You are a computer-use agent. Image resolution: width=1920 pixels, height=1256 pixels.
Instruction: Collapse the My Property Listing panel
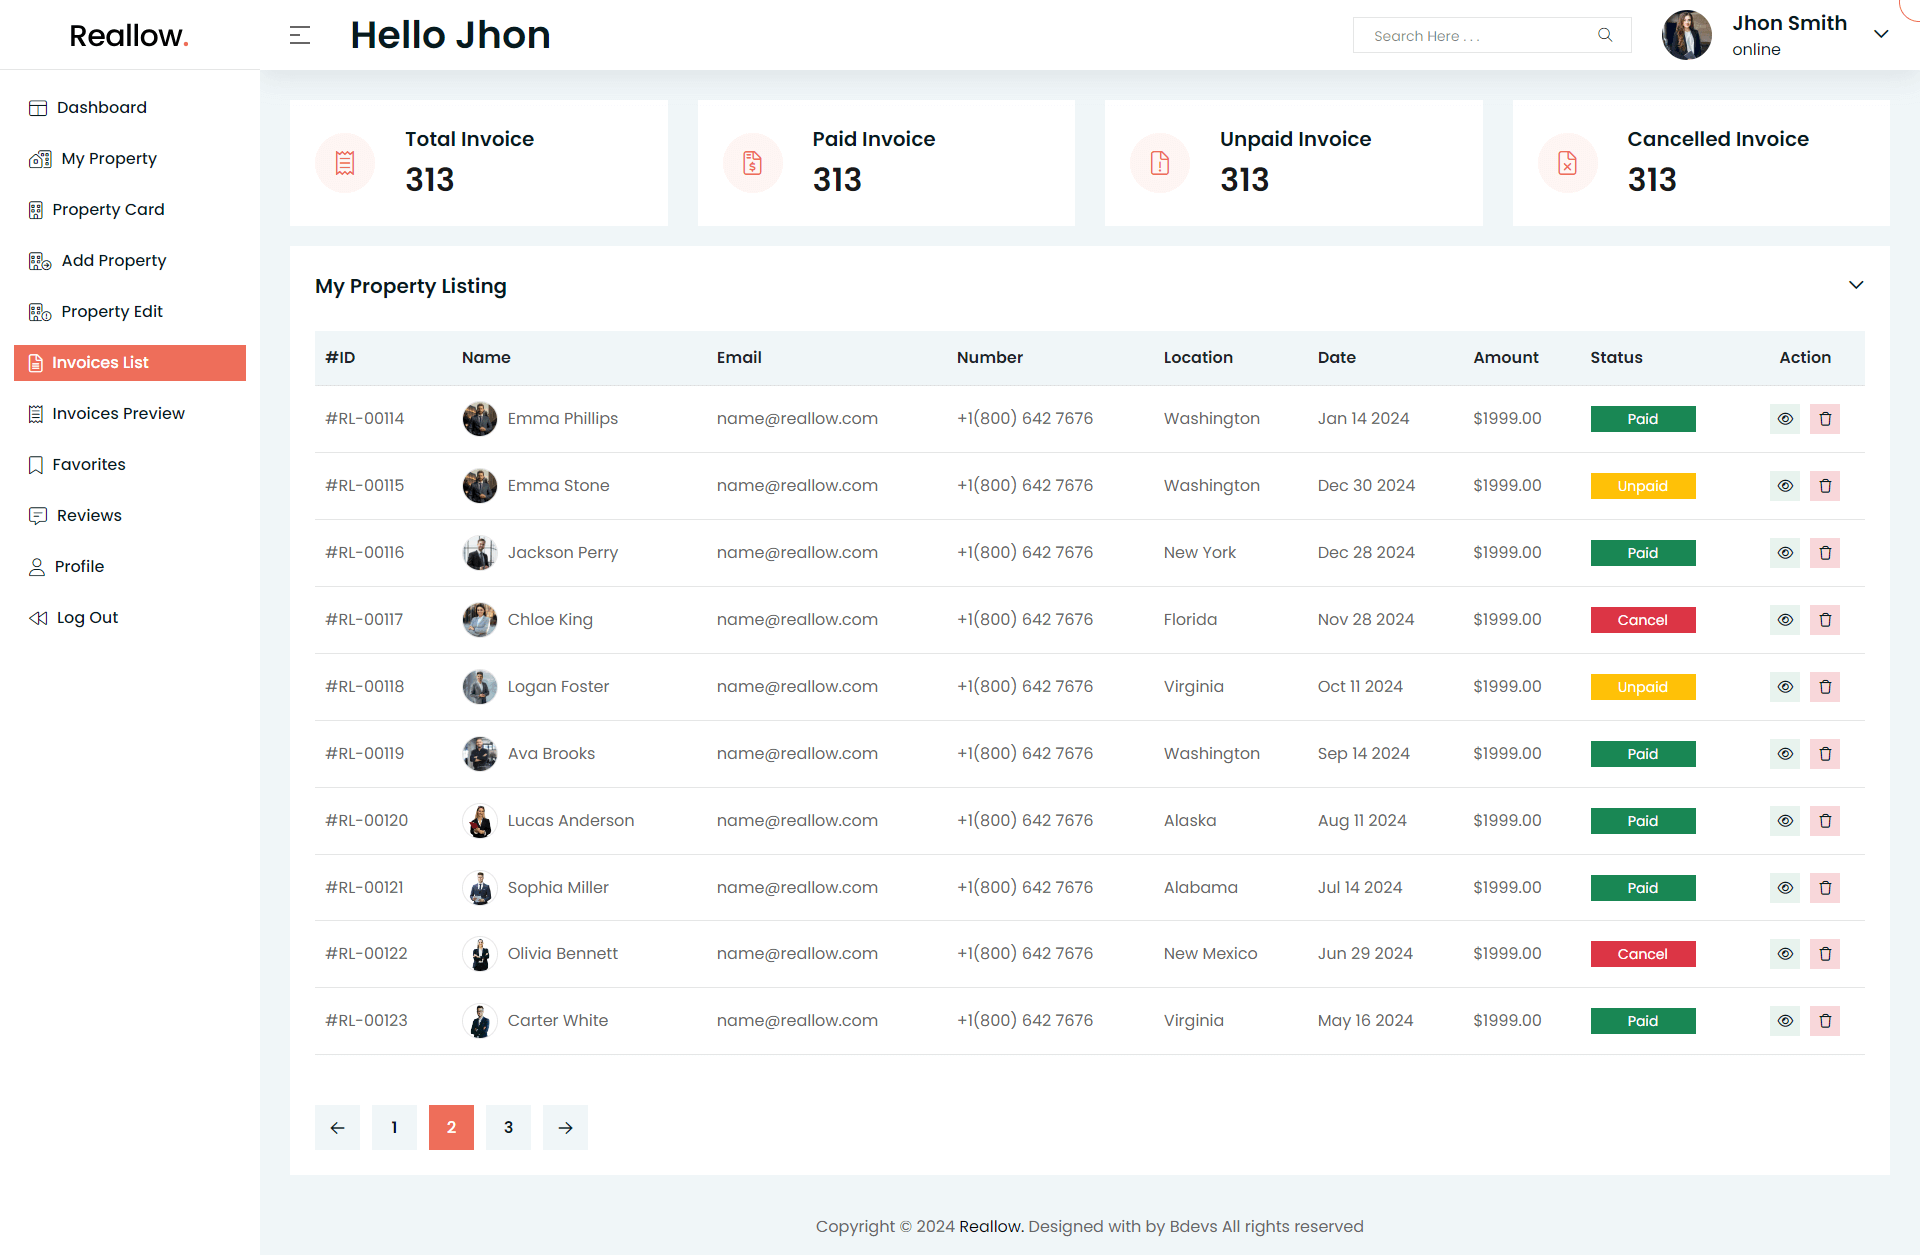1856,285
